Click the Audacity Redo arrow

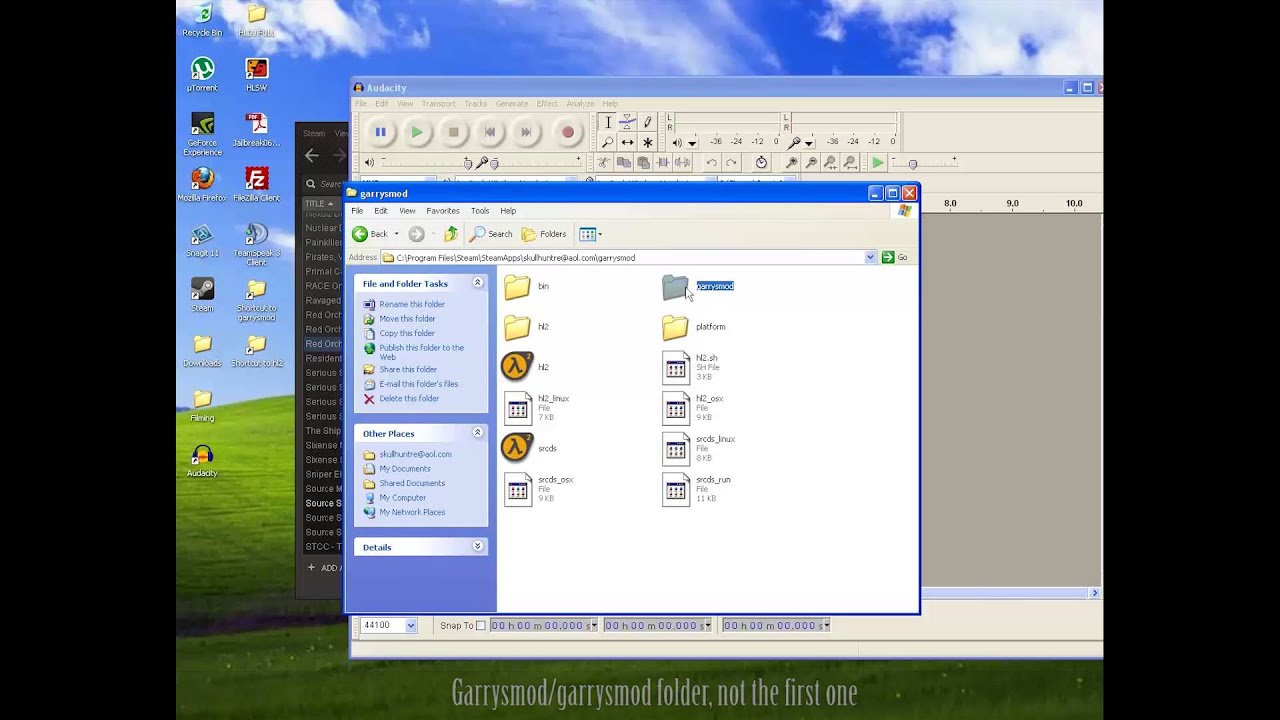click(731, 163)
